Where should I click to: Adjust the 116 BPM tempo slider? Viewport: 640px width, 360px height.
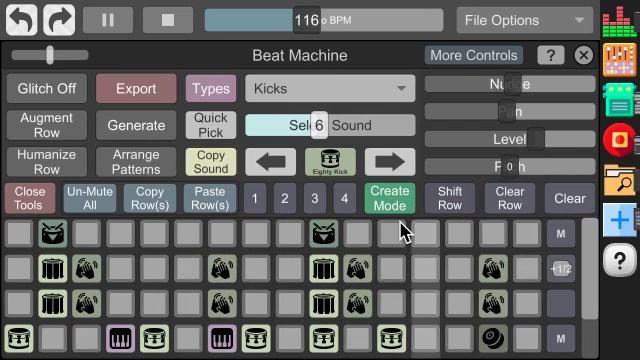pos(324,20)
